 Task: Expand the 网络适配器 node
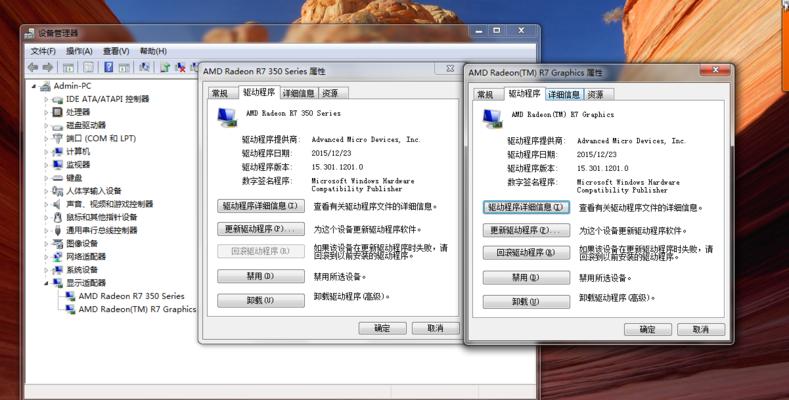pyautogui.click(x=46, y=257)
